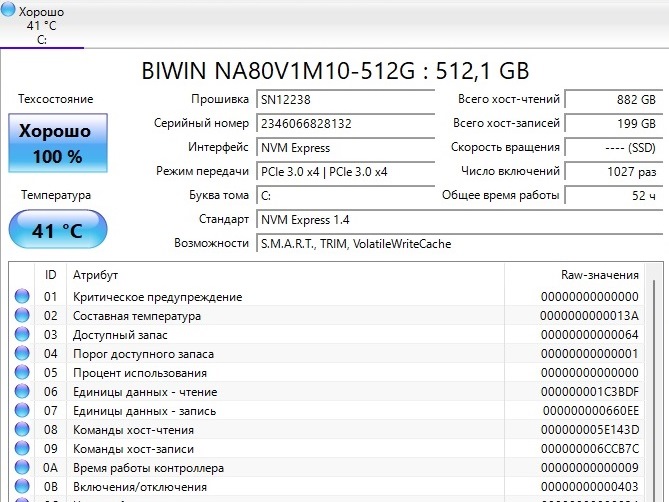Select attribute Единицы данных - запись
The image size is (669, 502).
coord(144,411)
